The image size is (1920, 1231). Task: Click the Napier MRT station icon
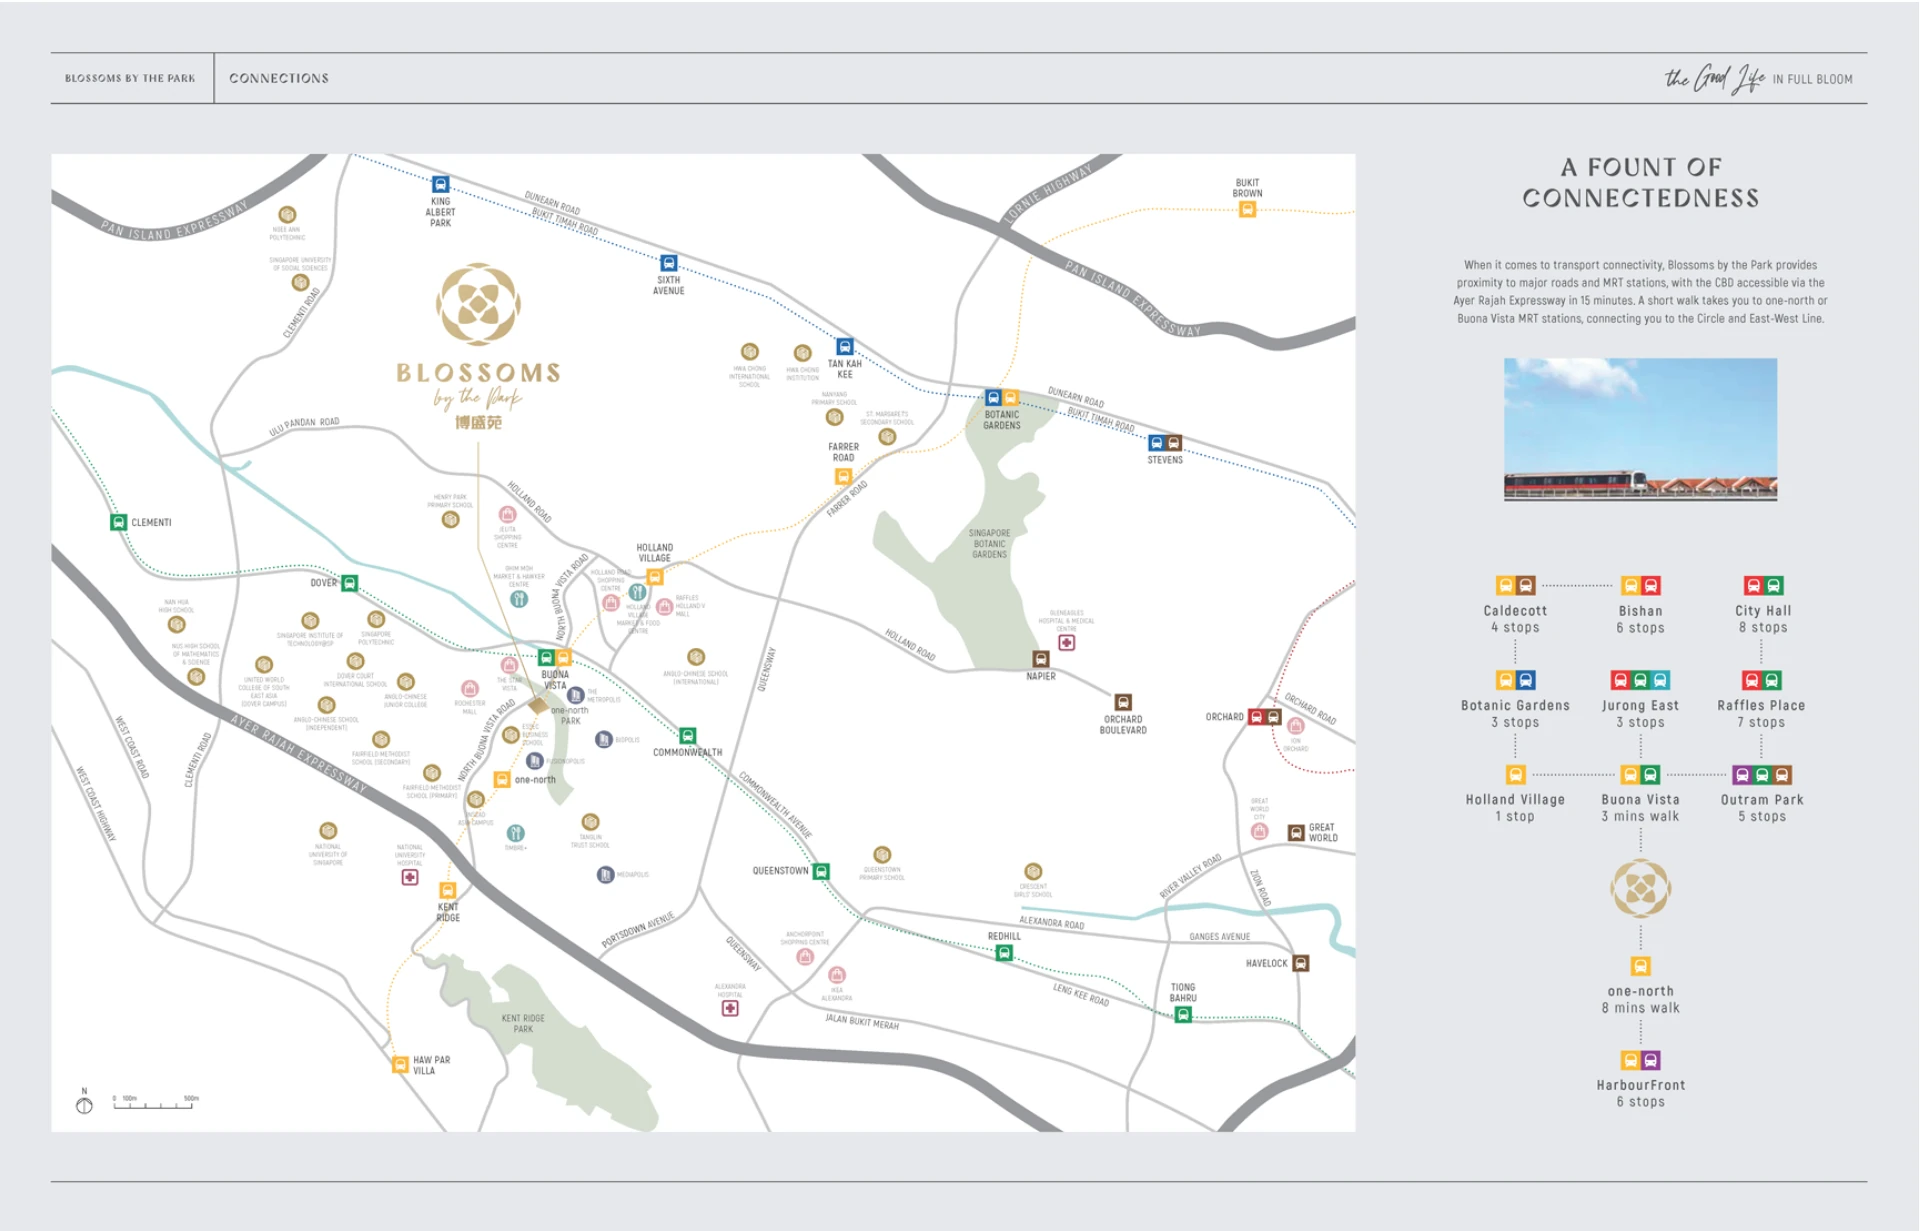click(x=1040, y=659)
